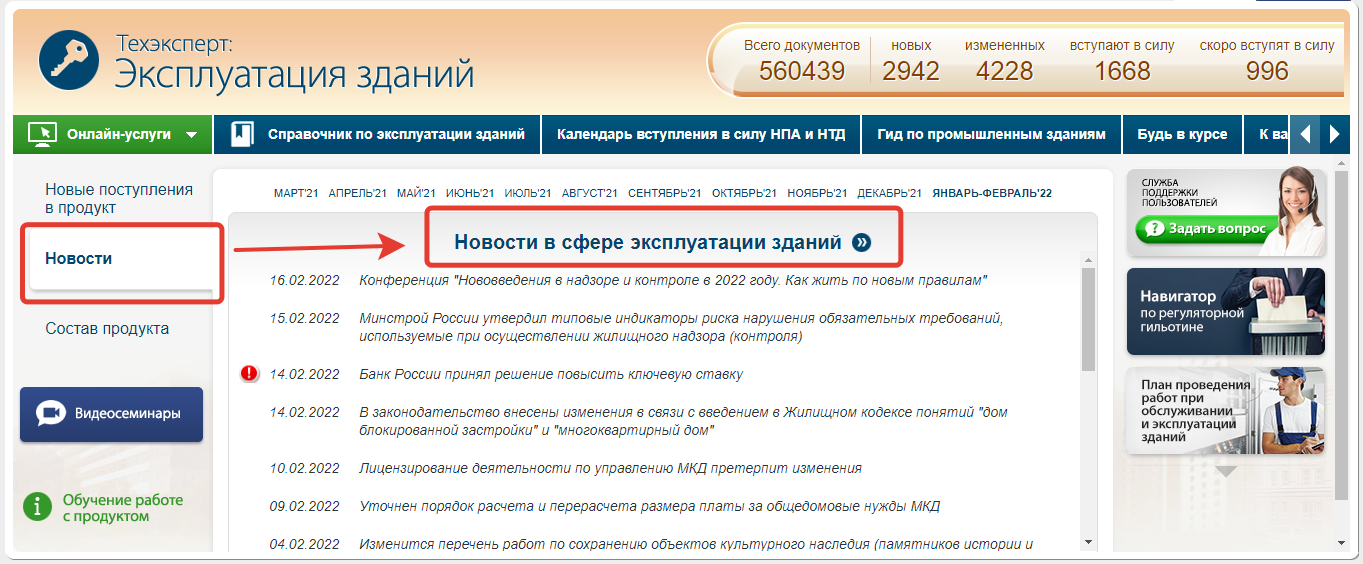Select the ЯНВАРЬ-ФЕВРАЛЬ'22 period link
The image size is (1363, 564).
(992, 193)
